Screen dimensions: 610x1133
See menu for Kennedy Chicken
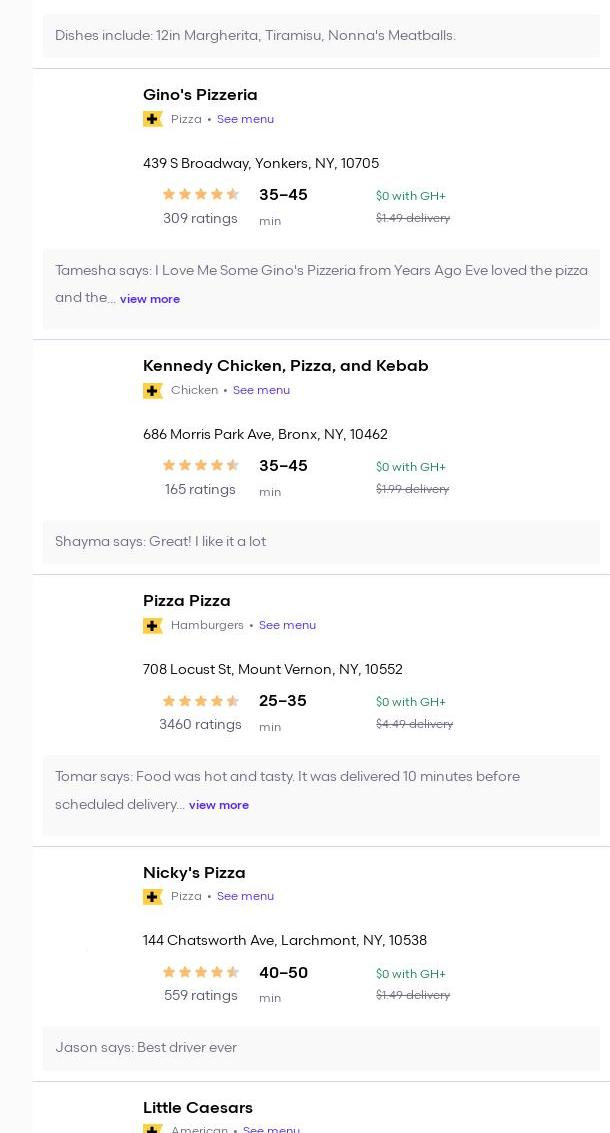coord(261,390)
